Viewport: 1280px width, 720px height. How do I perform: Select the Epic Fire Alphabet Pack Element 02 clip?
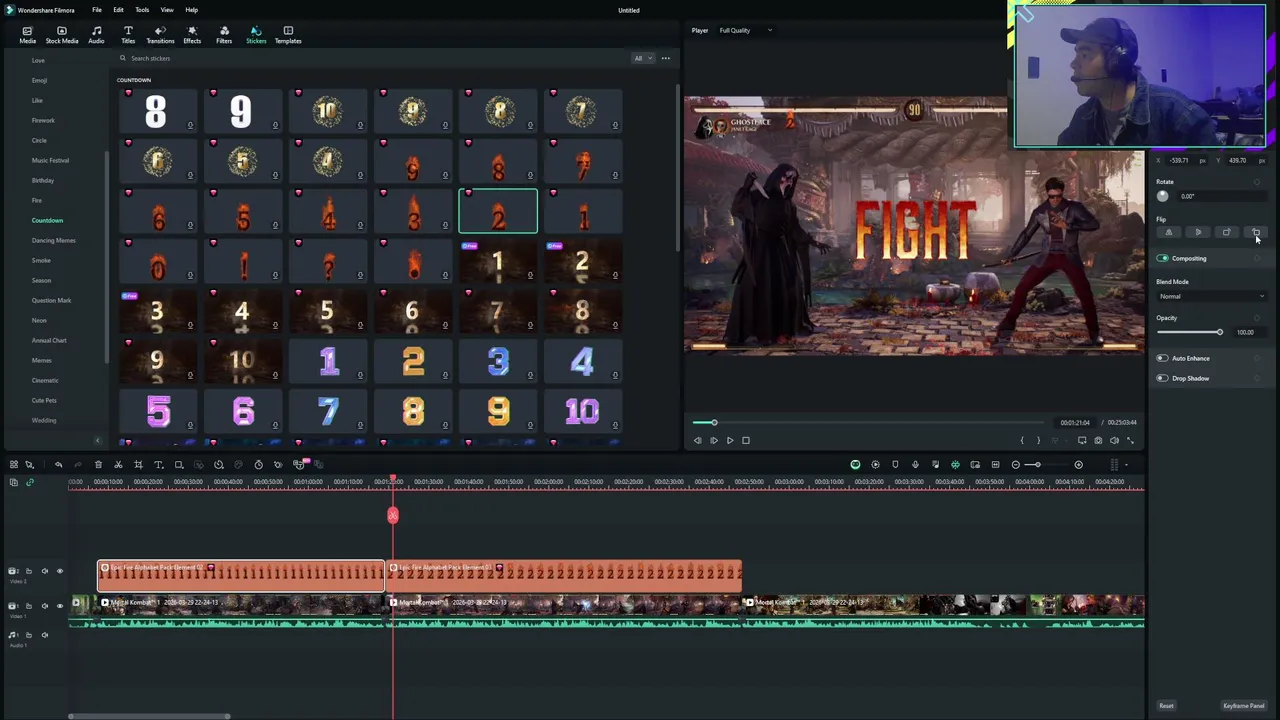point(241,575)
